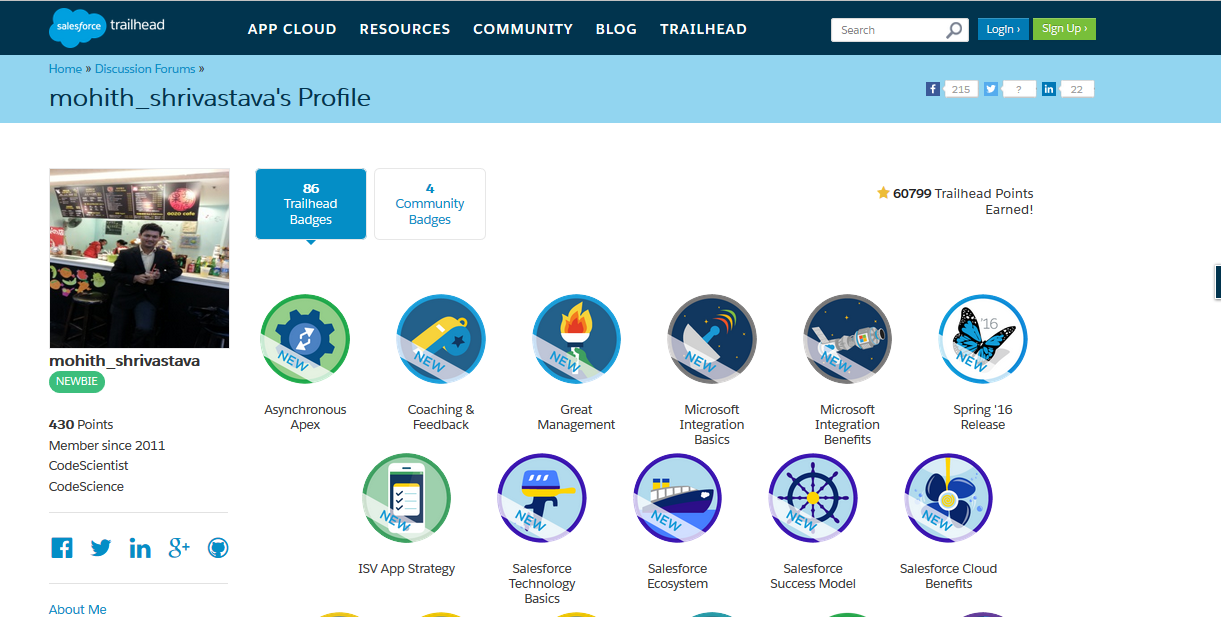The height and width of the screenshot is (617, 1221).
Task: Open Microsoft Integration Basics satellite dish badge
Action: pyautogui.click(x=712, y=339)
